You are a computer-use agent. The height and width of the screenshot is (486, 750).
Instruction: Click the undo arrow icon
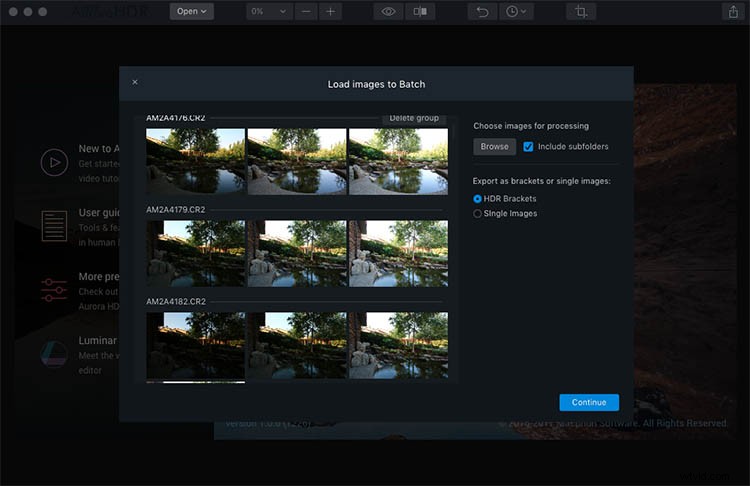(x=482, y=11)
